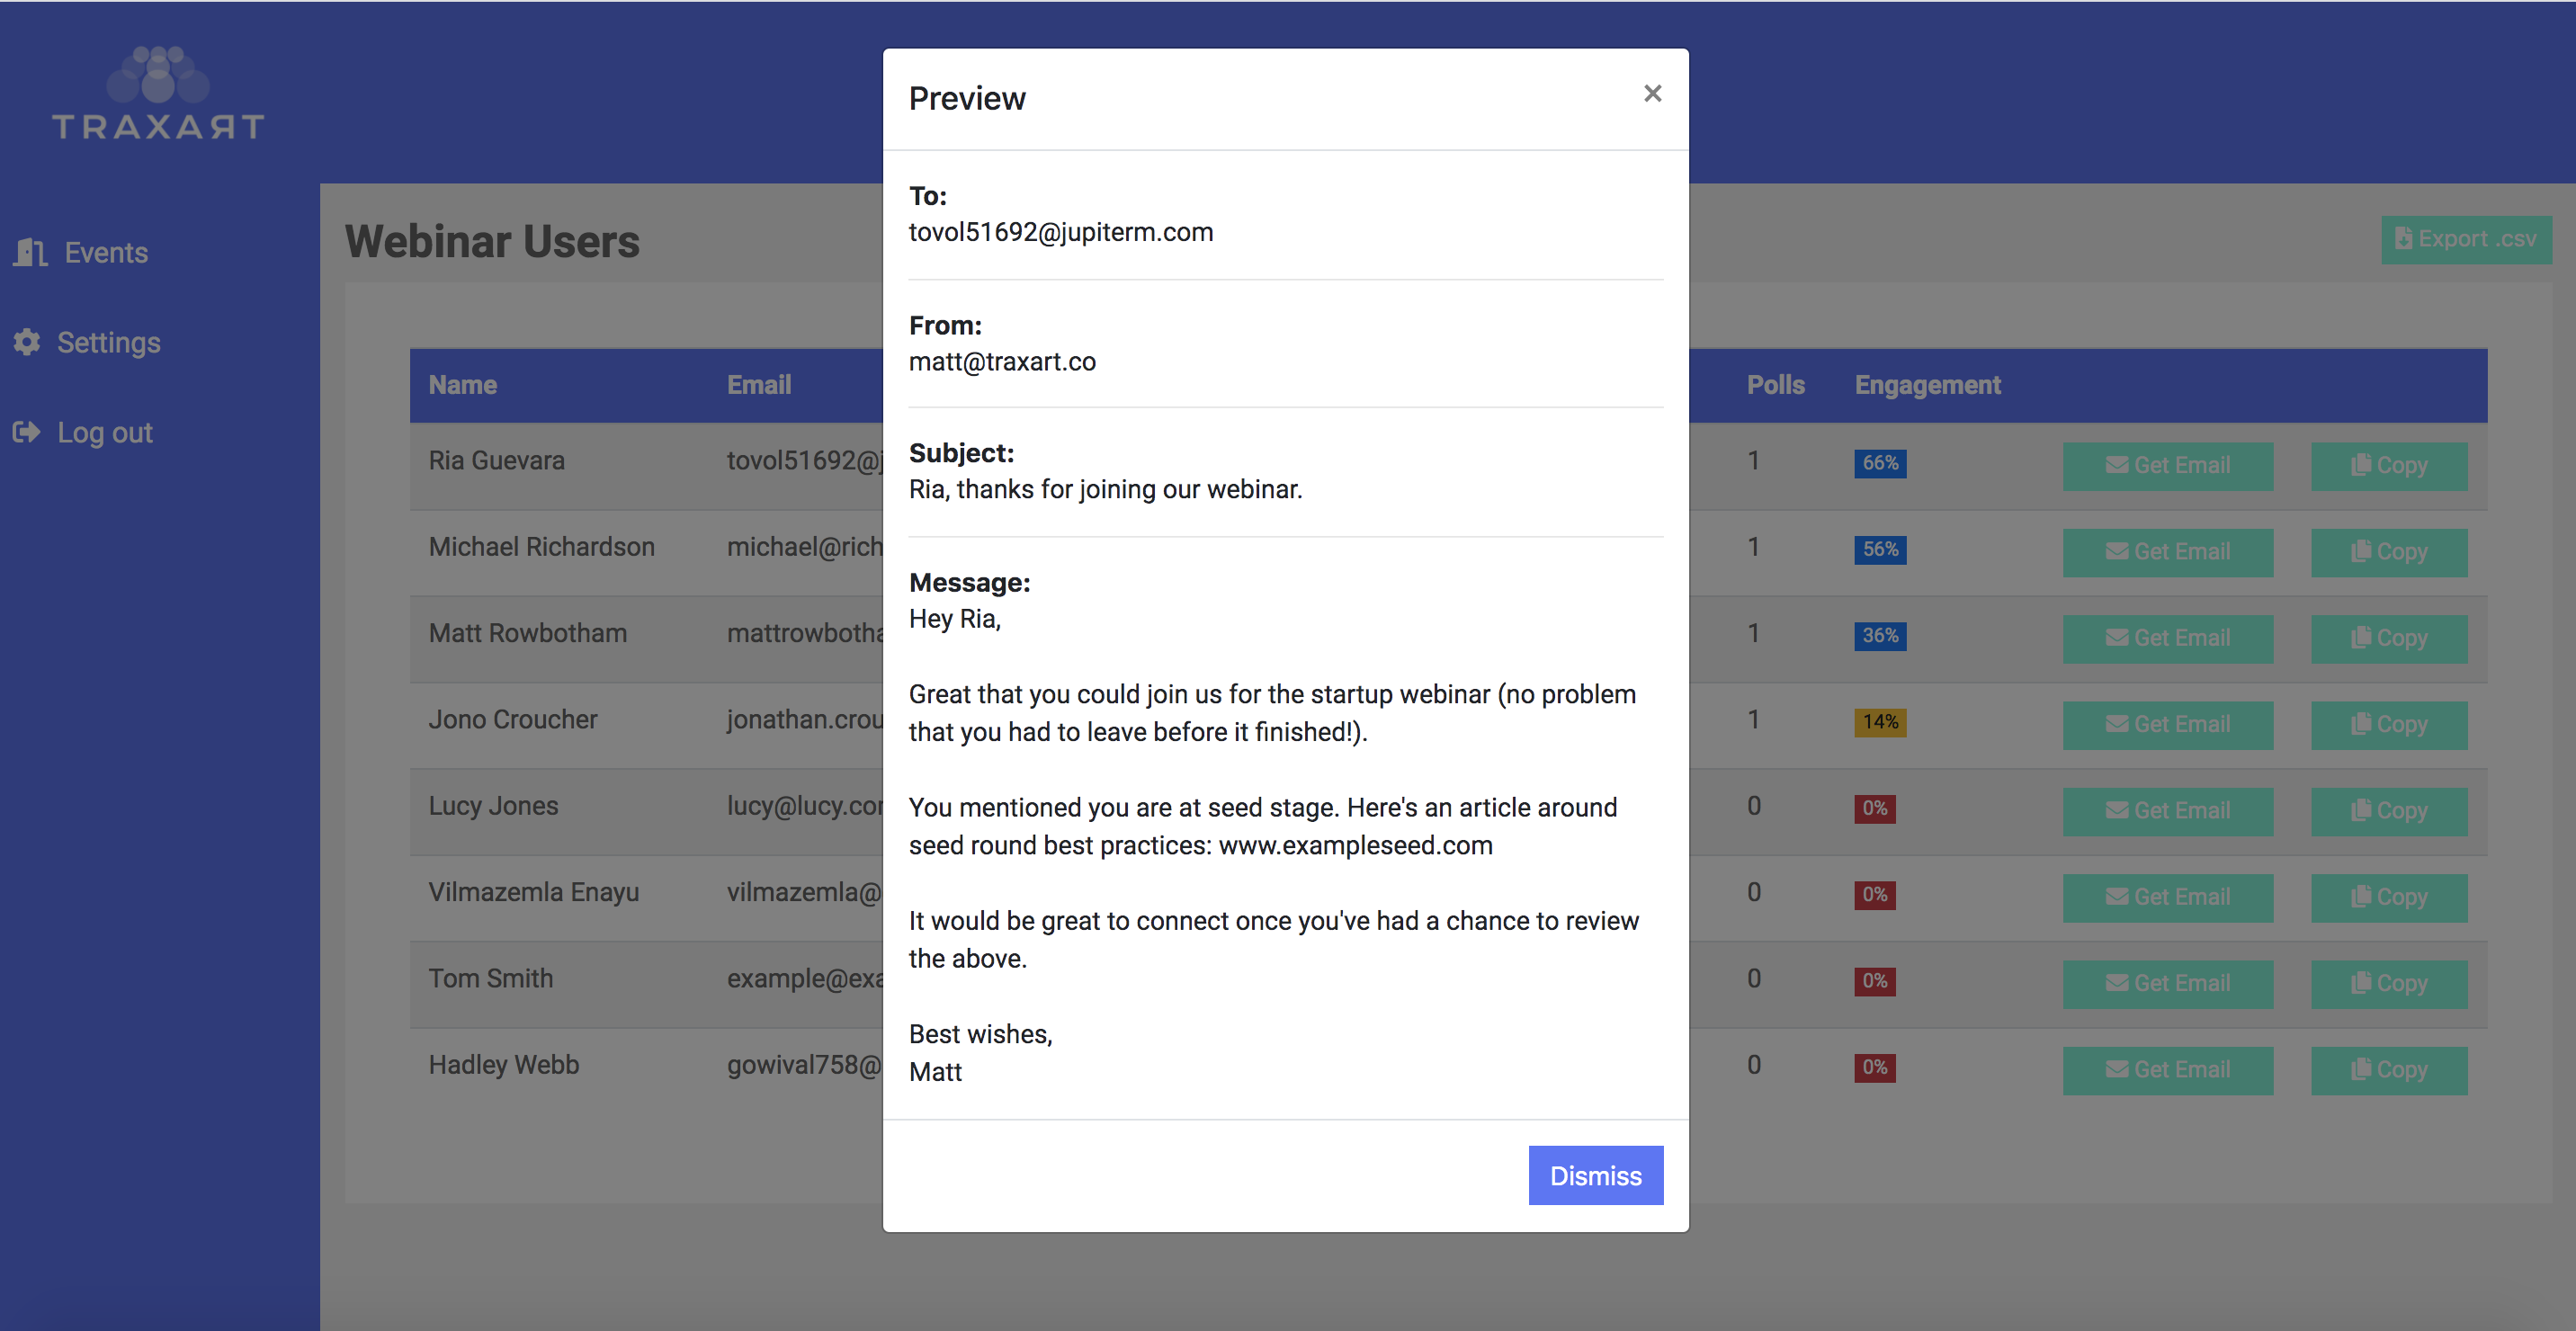2576x1331 pixels.
Task: Get Email for Ria Guevara
Action: click(x=2167, y=465)
